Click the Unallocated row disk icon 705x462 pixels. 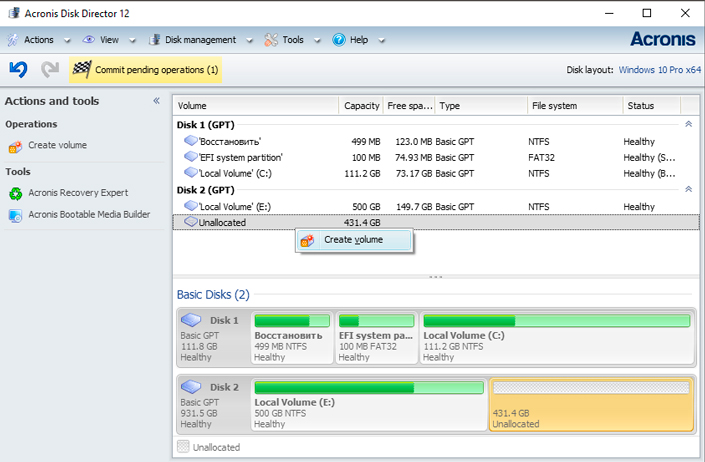191,222
